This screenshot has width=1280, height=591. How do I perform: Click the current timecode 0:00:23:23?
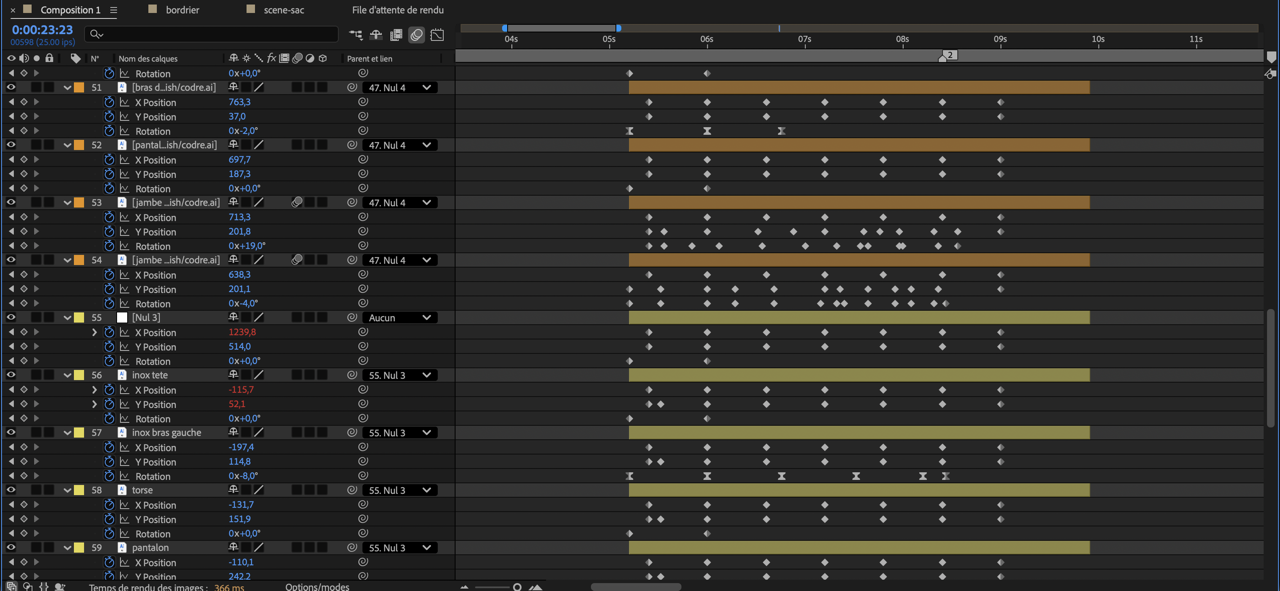[x=42, y=30]
